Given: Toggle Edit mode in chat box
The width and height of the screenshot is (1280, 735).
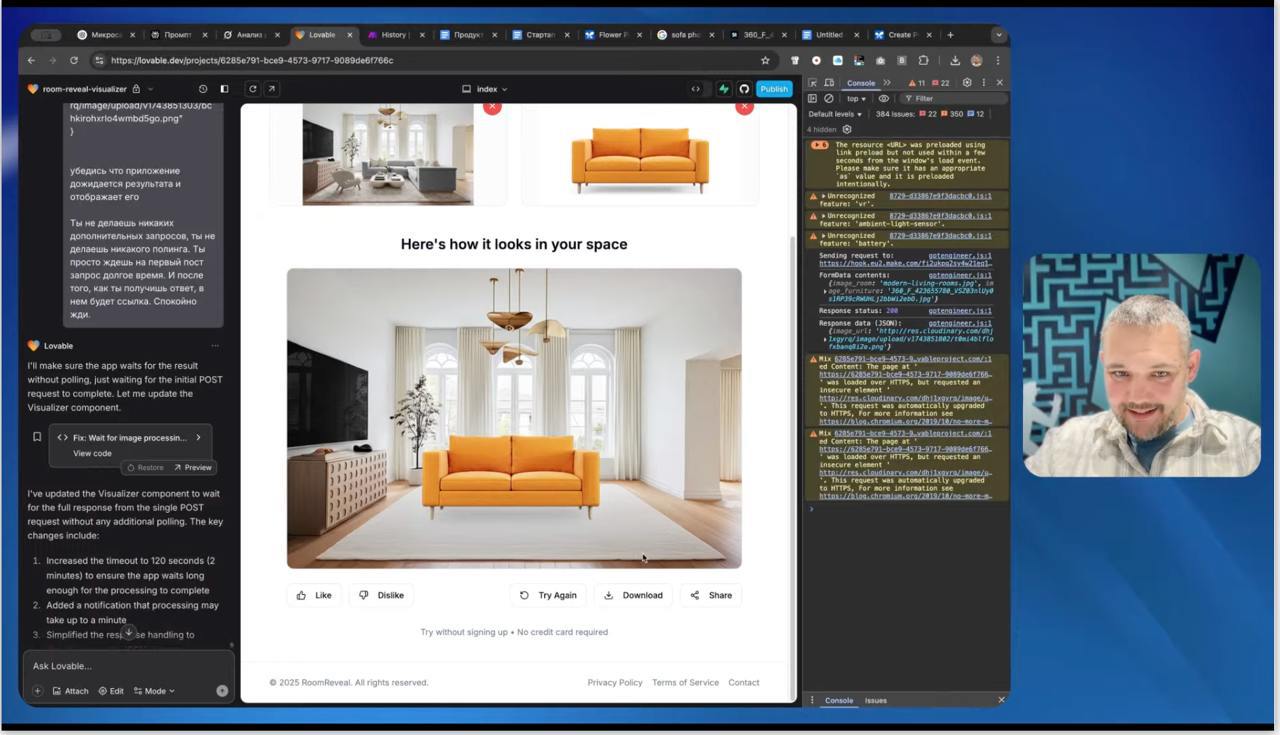Looking at the screenshot, I should pos(111,691).
